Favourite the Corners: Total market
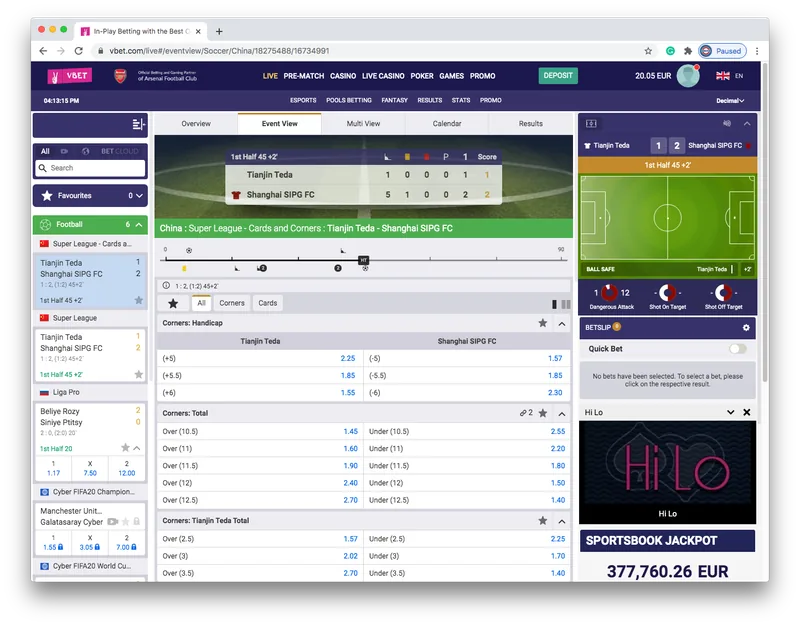The width and height of the screenshot is (800, 626). point(543,413)
